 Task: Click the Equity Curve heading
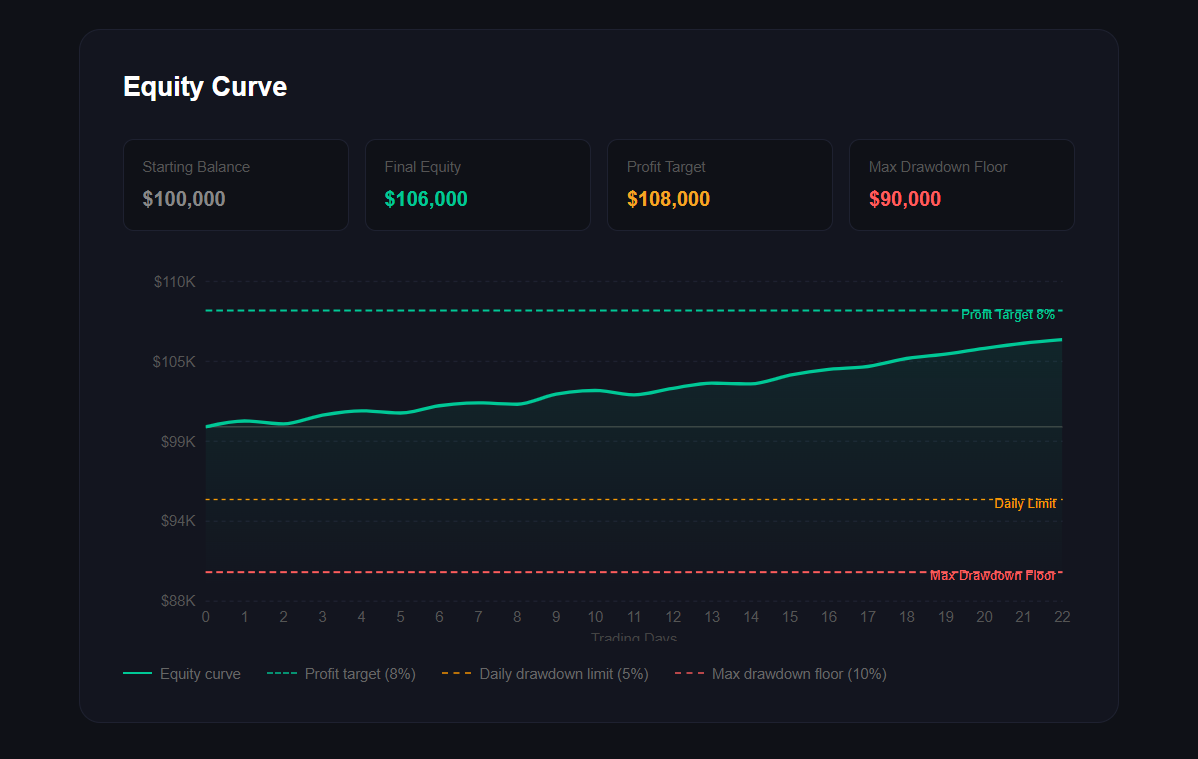click(205, 86)
